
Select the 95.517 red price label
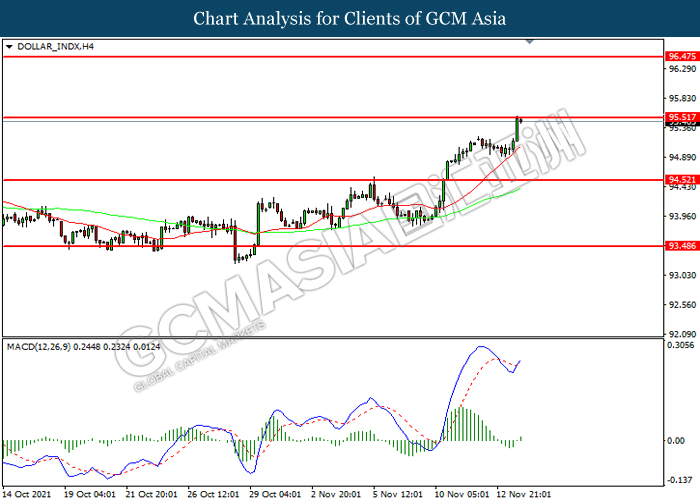(x=682, y=117)
